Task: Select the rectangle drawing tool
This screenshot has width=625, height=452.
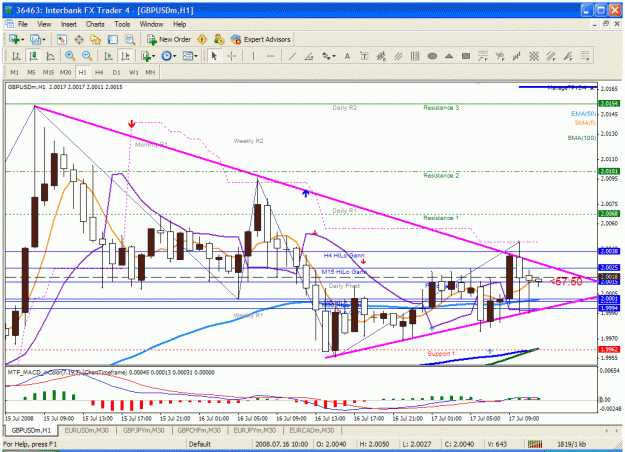Action: tap(466, 56)
